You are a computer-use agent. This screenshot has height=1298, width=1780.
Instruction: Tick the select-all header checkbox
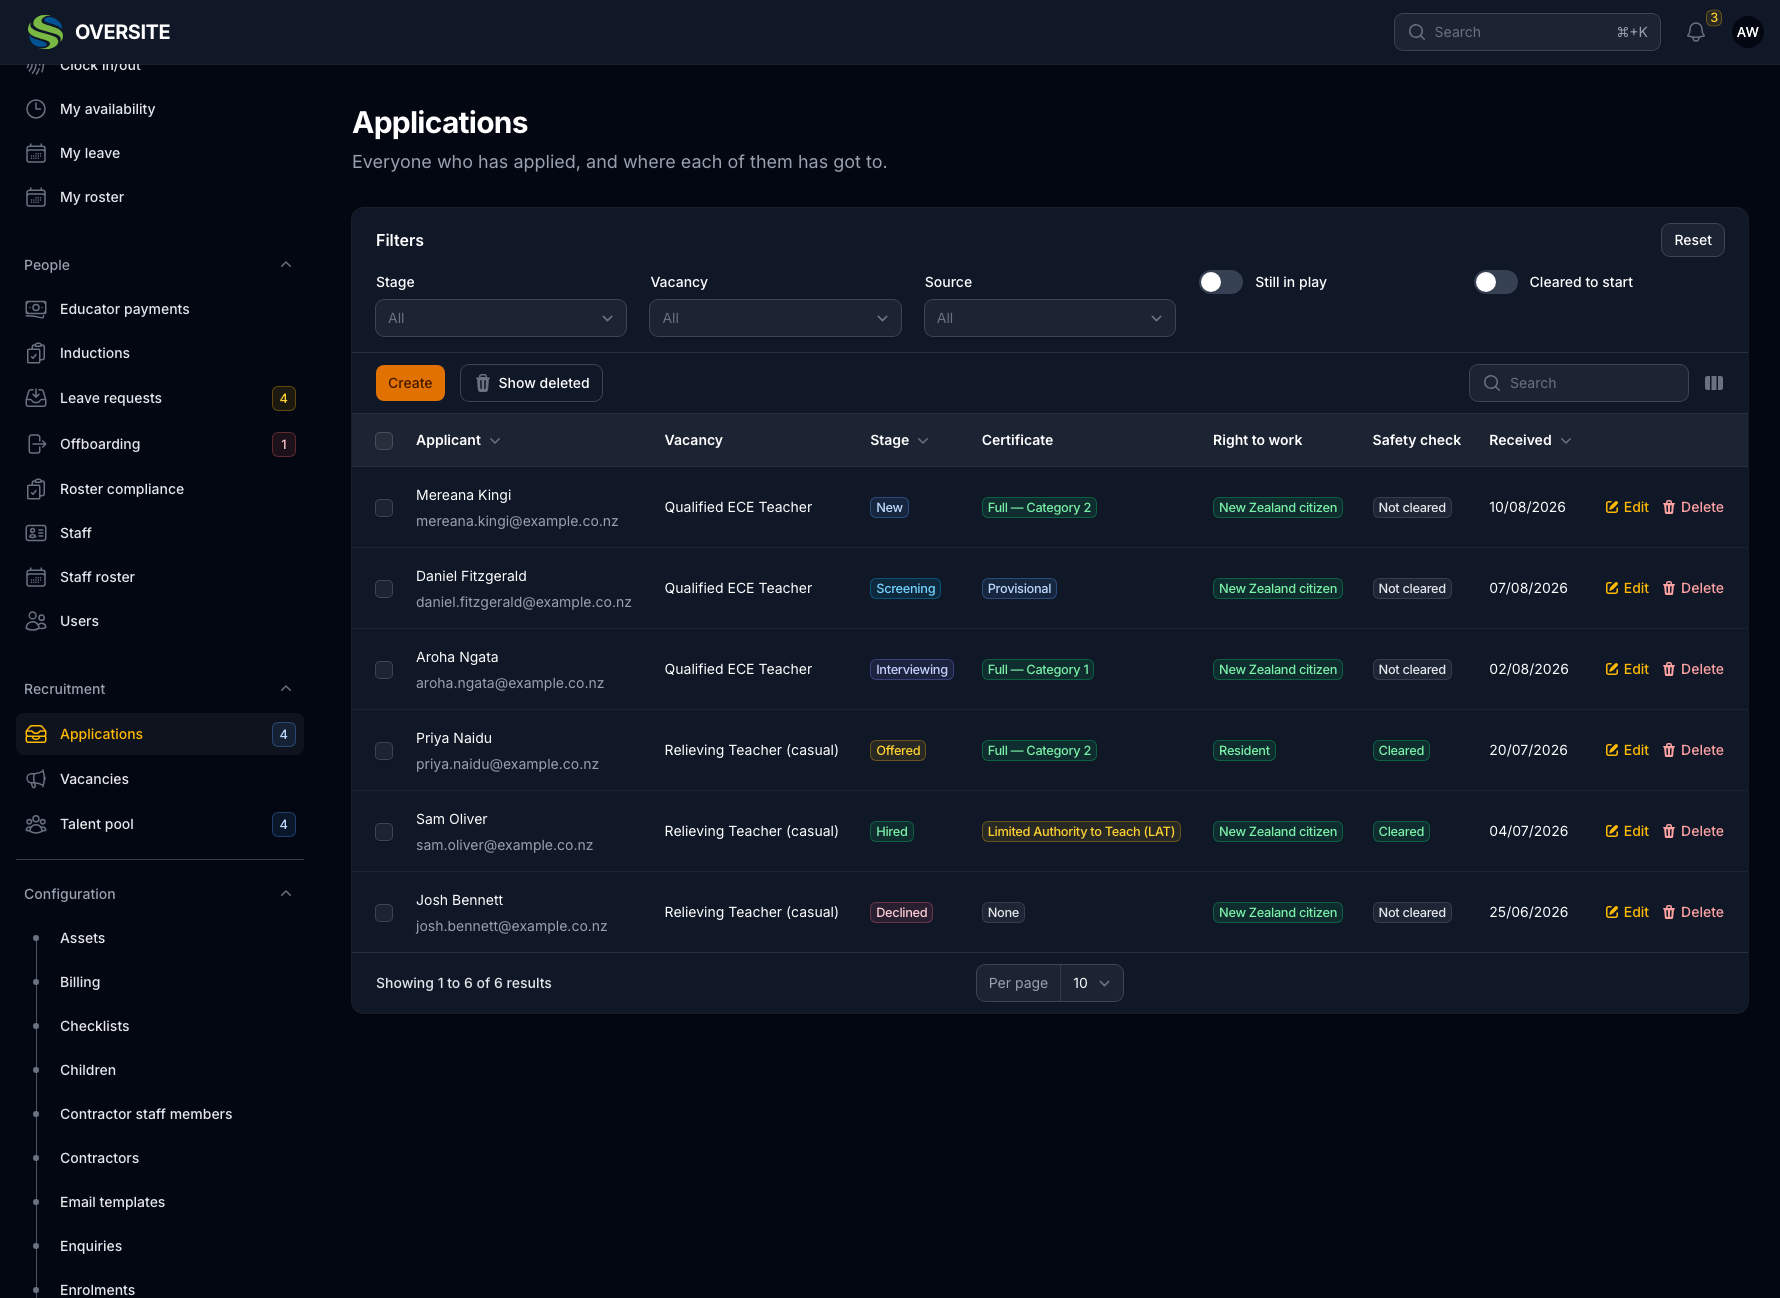coord(384,441)
